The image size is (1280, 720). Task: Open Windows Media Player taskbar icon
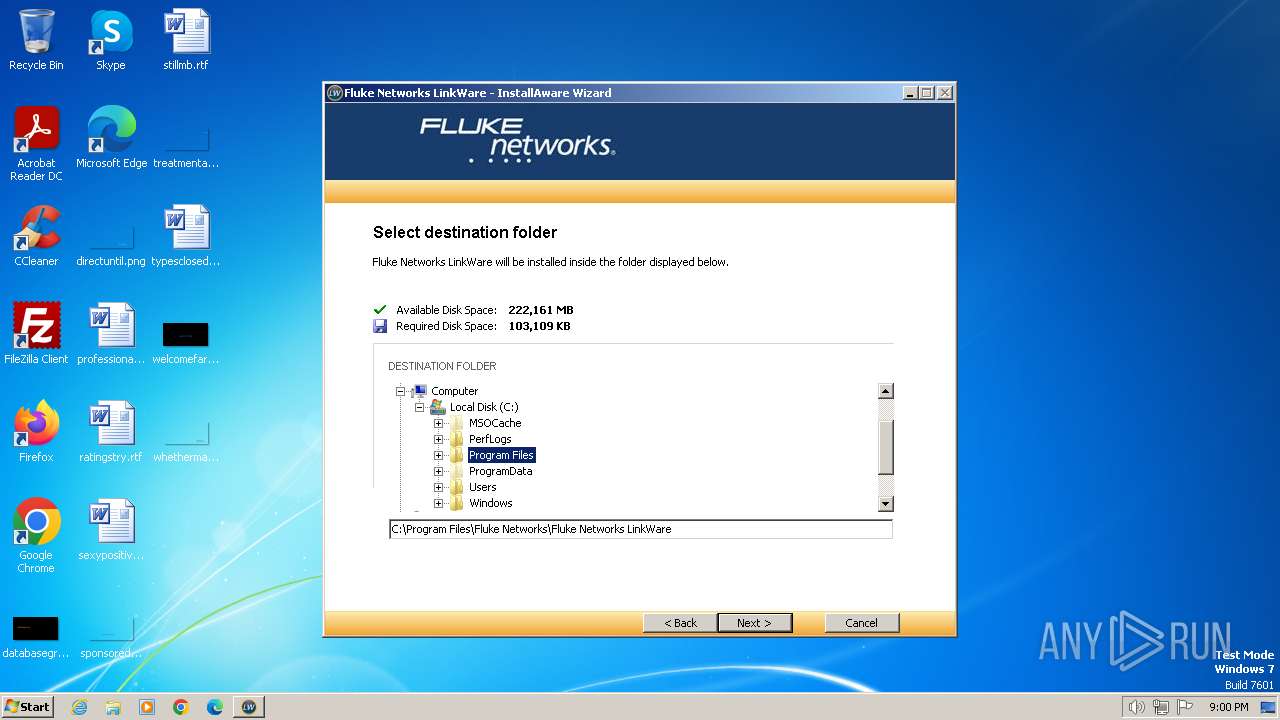pos(147,707)
